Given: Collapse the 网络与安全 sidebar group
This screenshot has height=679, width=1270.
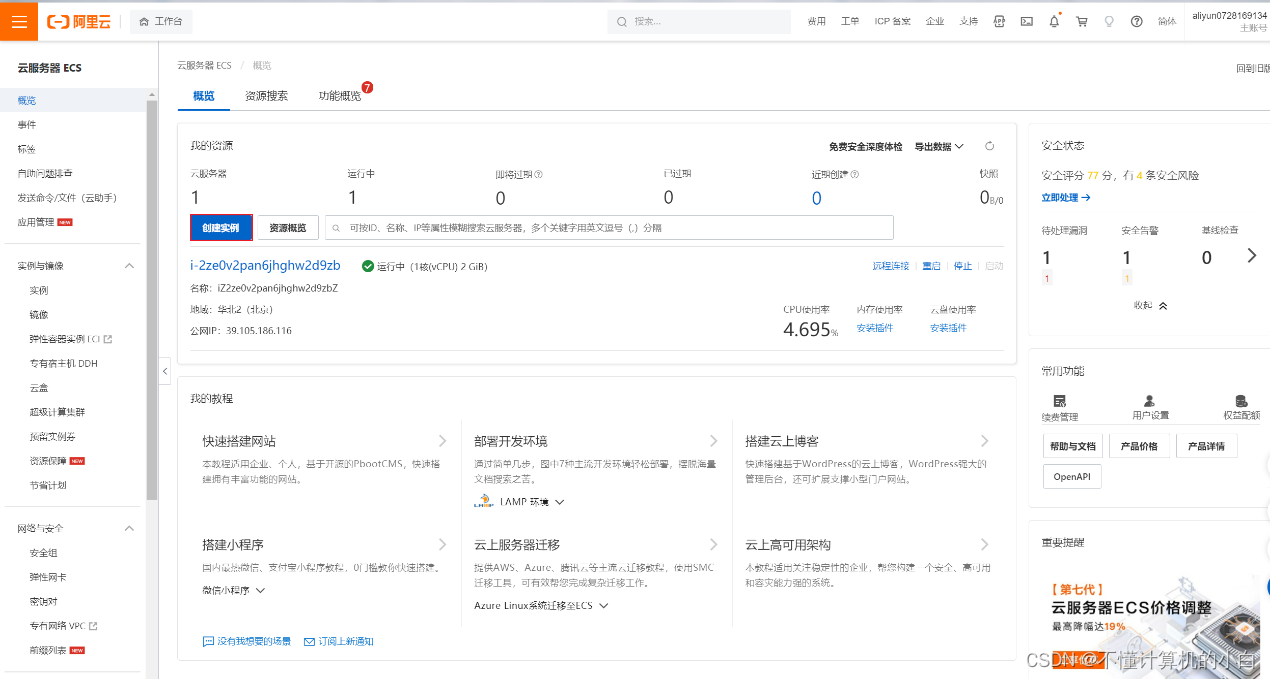Looking at the screenshot, I should click(129, 528).
